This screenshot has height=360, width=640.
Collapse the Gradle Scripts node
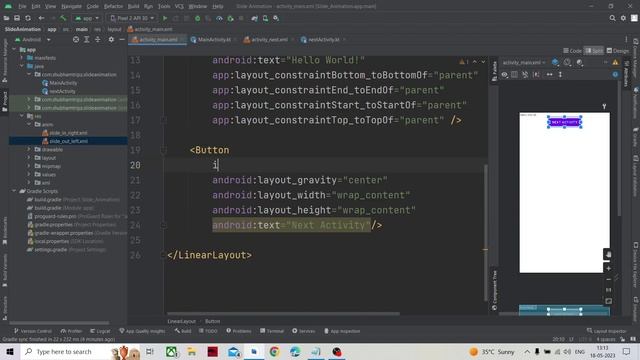pyautogui.click(x=15, y=191)
